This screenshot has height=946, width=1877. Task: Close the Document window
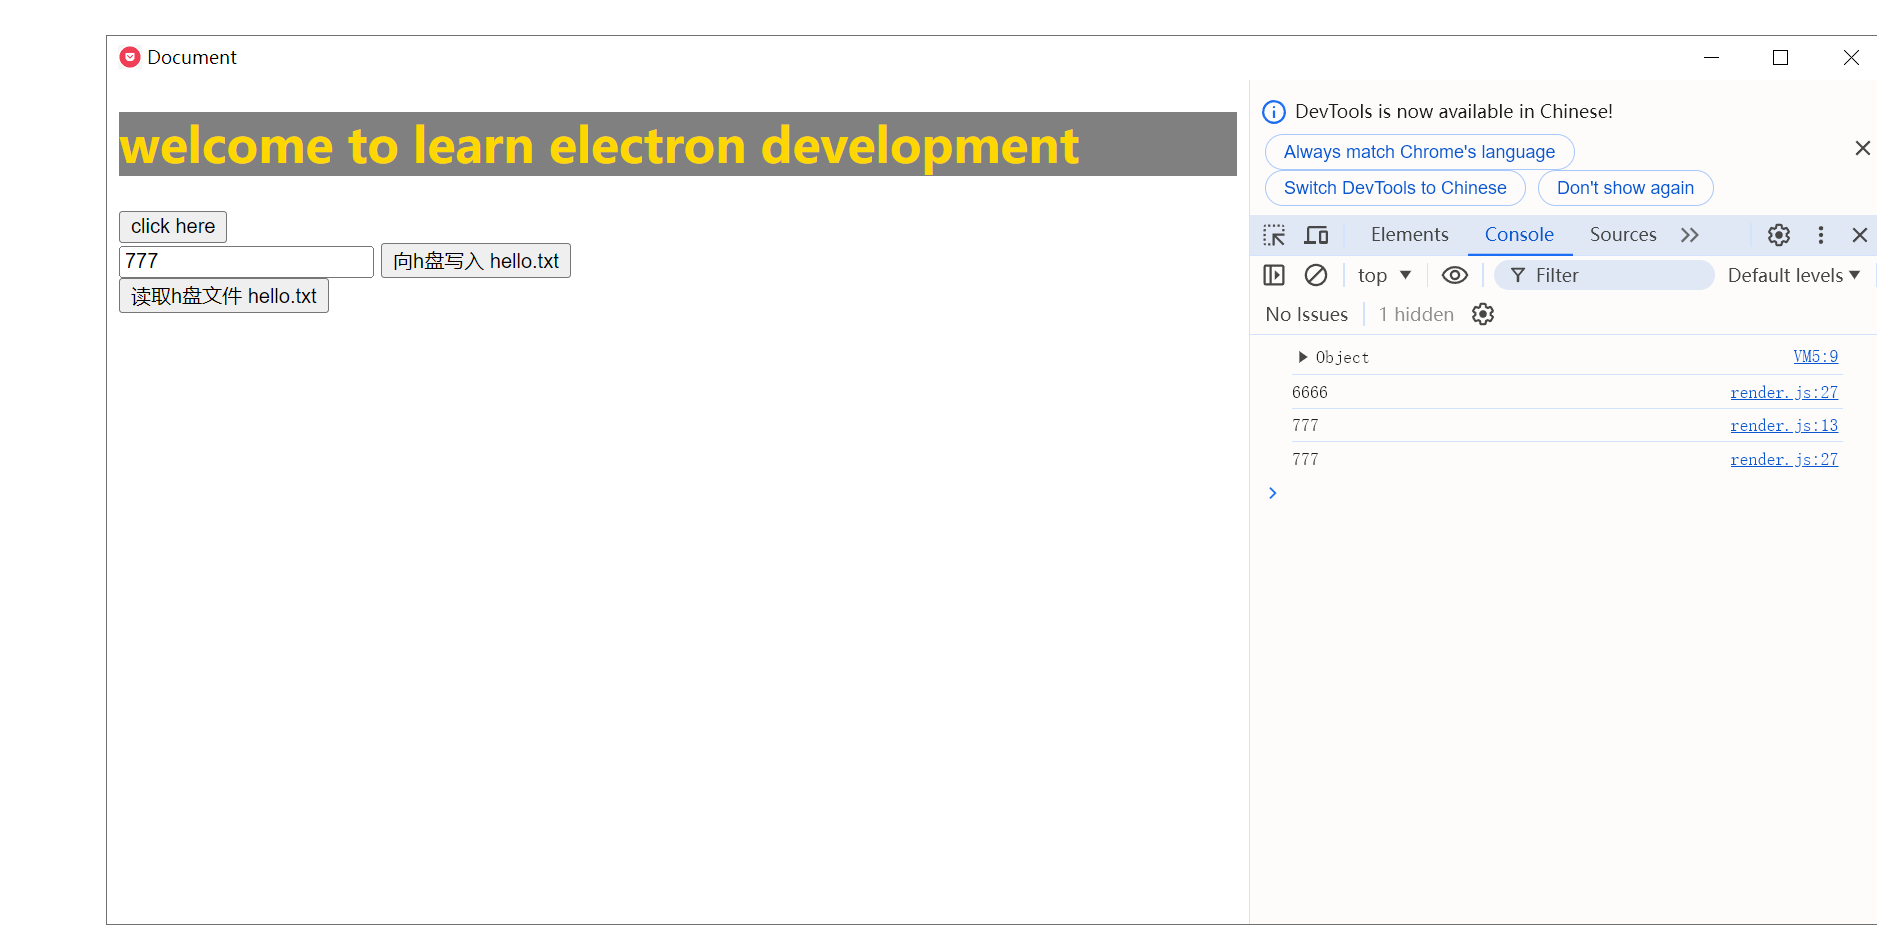click(1851, 58)
